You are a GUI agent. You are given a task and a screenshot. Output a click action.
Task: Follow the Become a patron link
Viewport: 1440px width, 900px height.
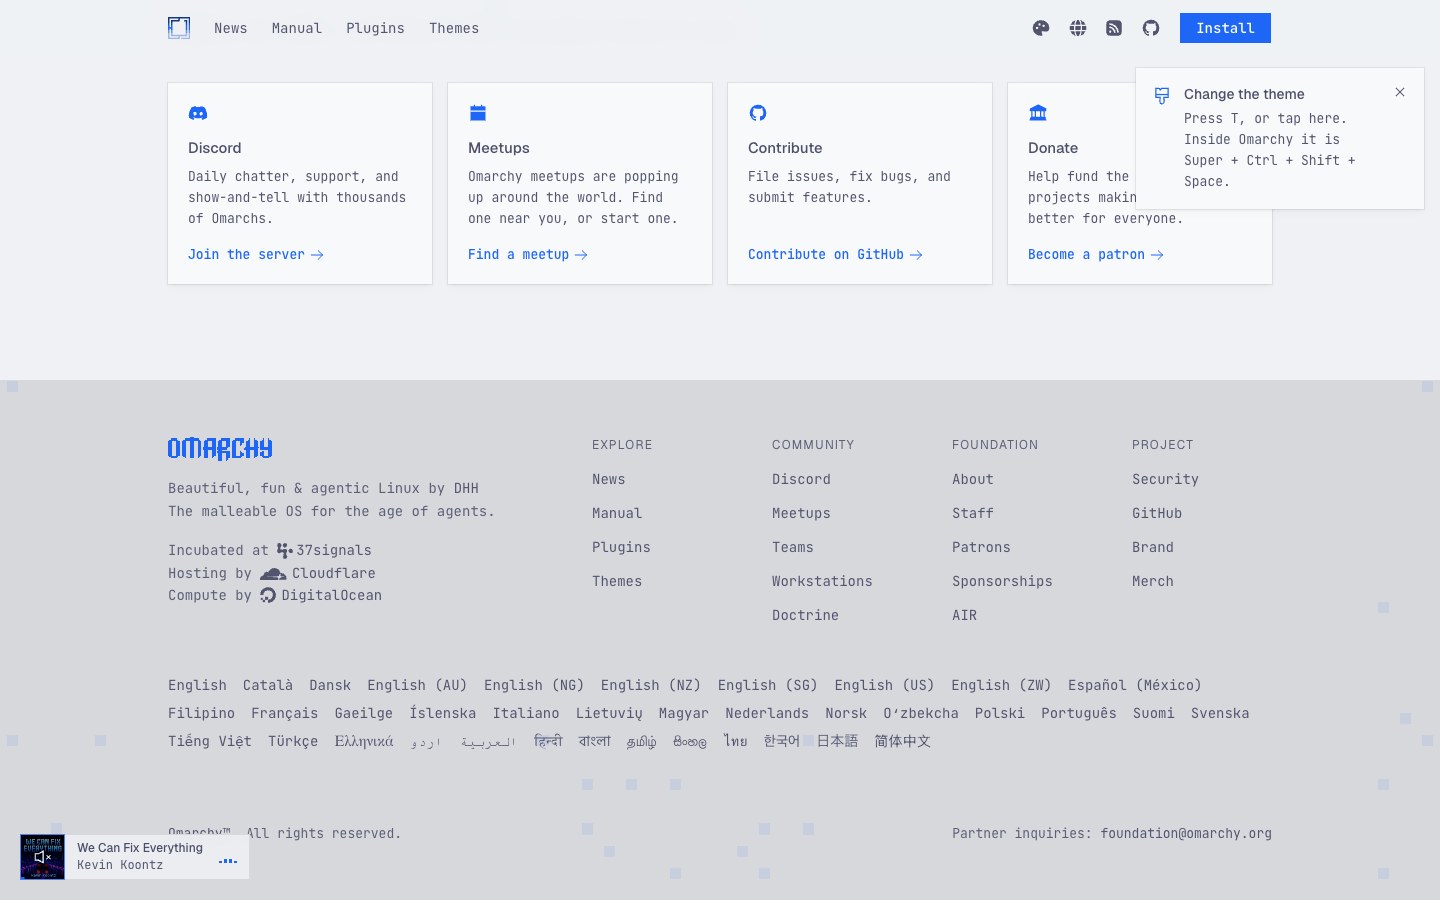tap(1096, 255)
